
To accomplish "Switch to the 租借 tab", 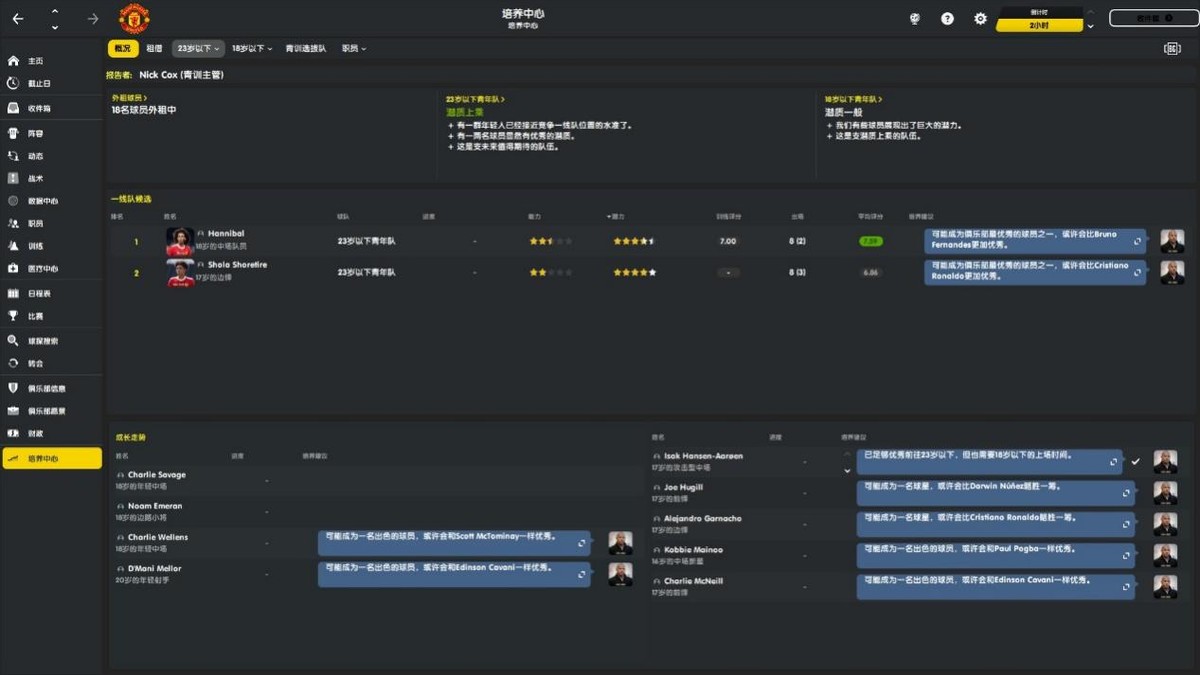I will (154, 49).
